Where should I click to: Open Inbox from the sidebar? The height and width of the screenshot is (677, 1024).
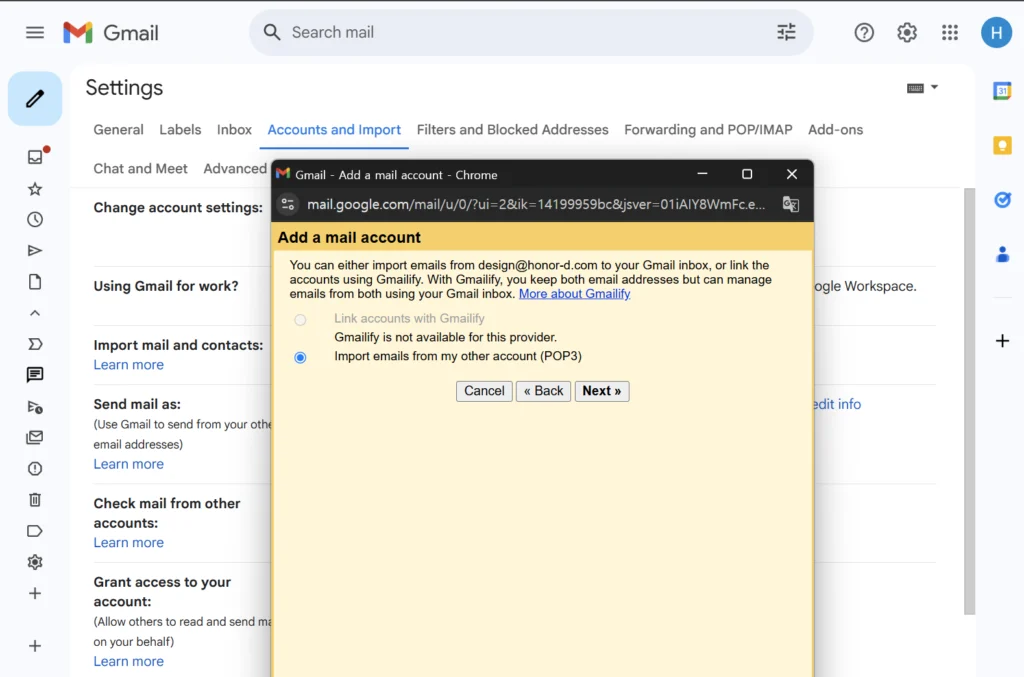pyautogui.click(x=35, y=157)
